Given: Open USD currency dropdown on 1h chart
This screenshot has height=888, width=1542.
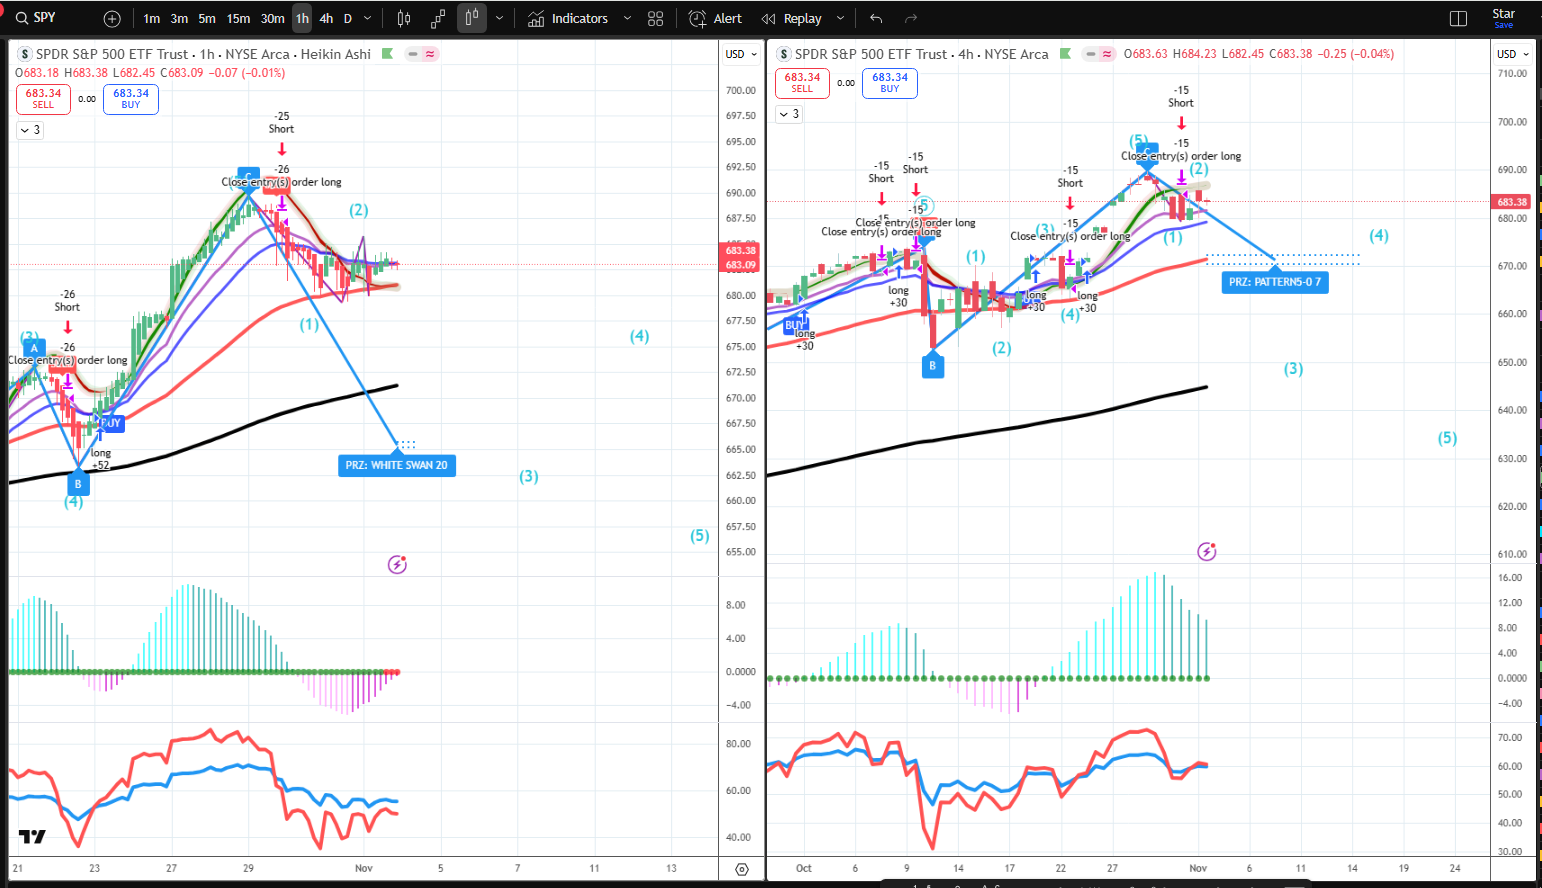Looking at the screenshot, I should tap(741, 54).
